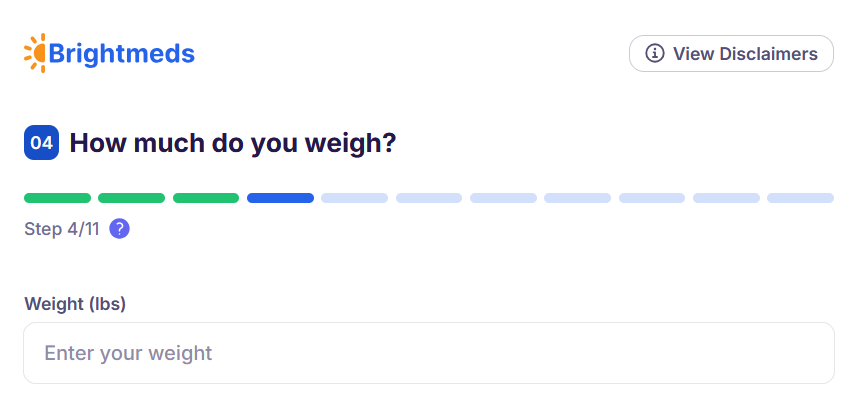Select the first green progress segment
The image size is (855, 406).
click(57, 198)
